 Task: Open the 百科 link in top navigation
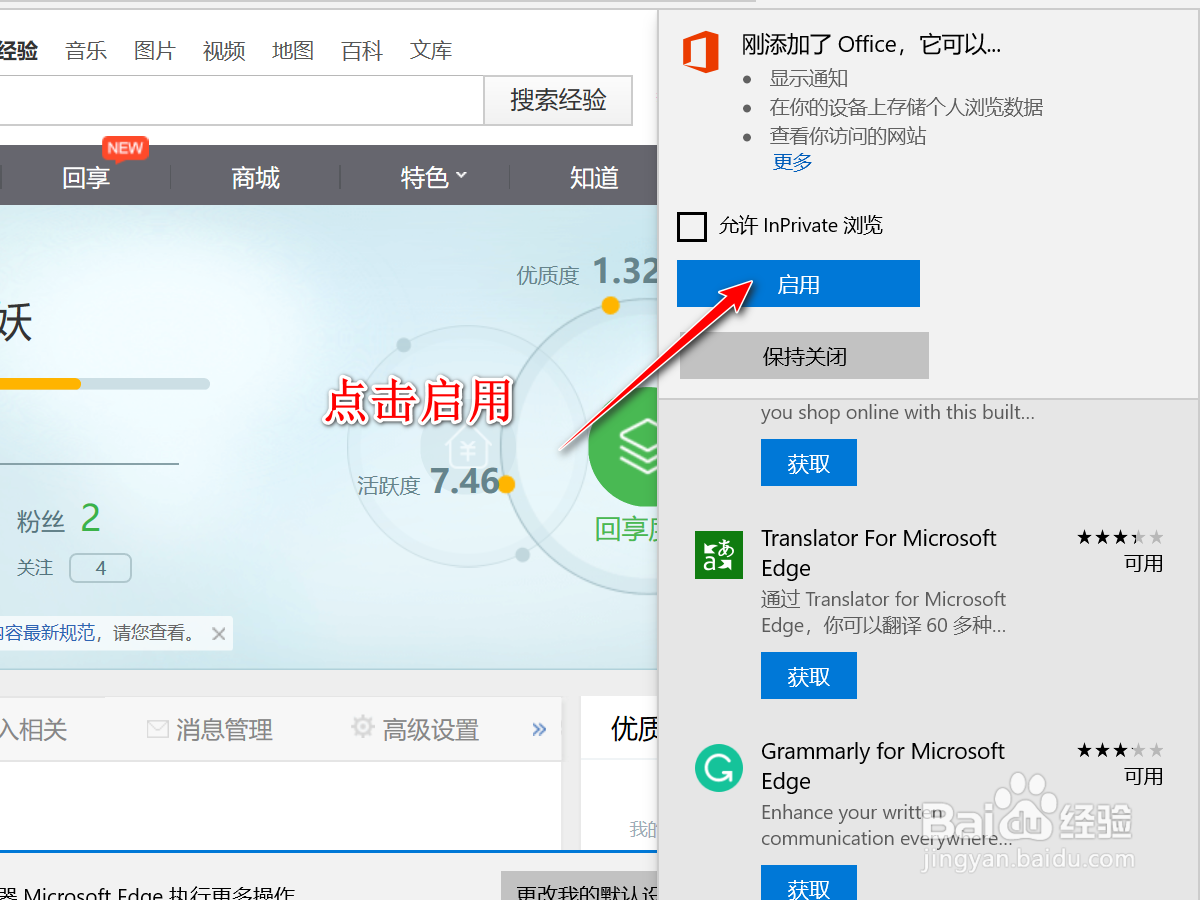[362, 50]
